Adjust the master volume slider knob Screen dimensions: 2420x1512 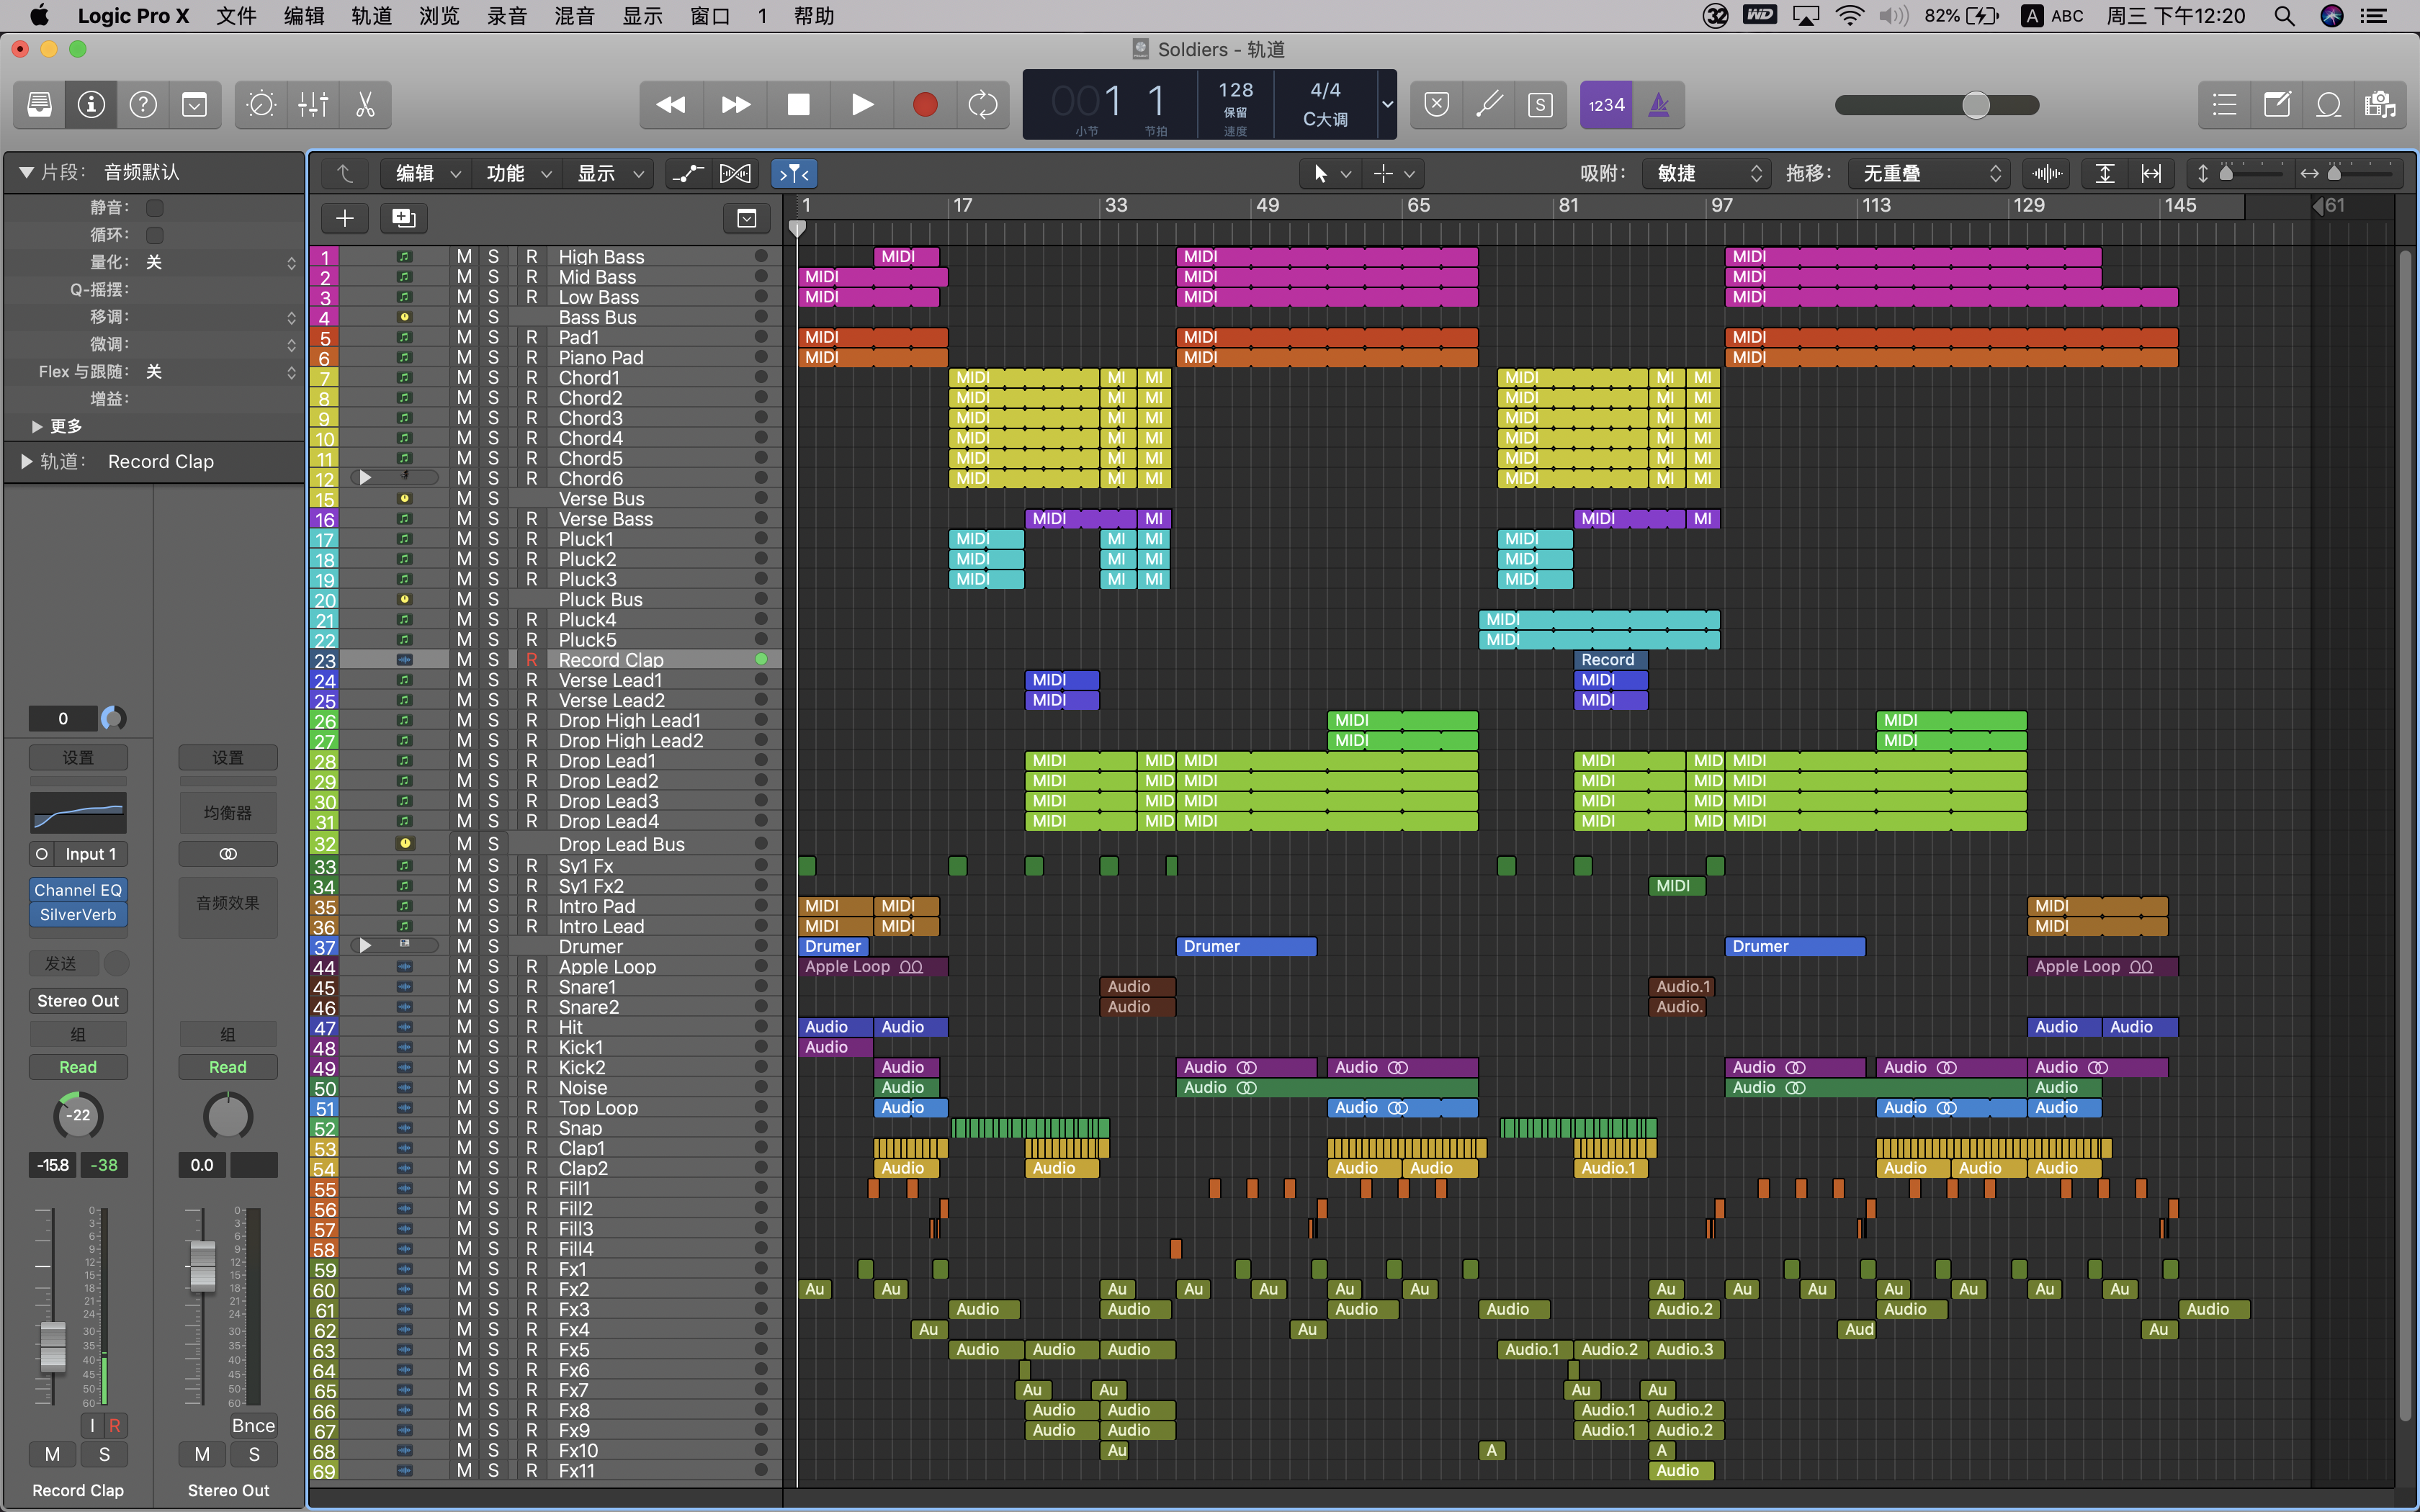tap(1976, 105)
